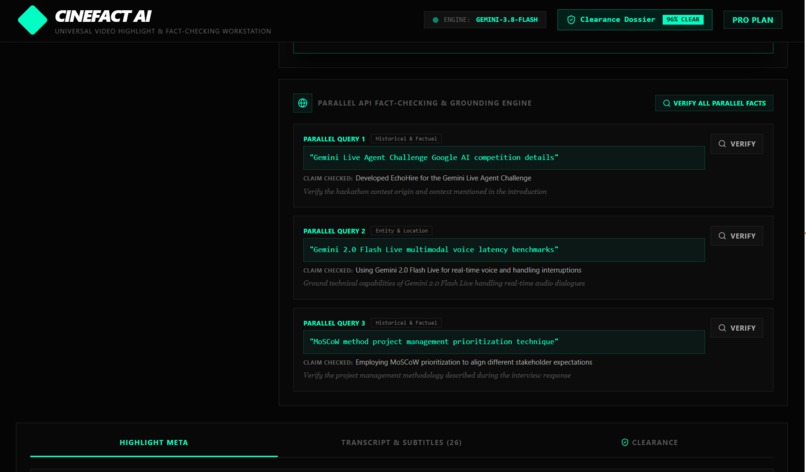
Task: Click the project management methodology note
Action: click(437, 375)
